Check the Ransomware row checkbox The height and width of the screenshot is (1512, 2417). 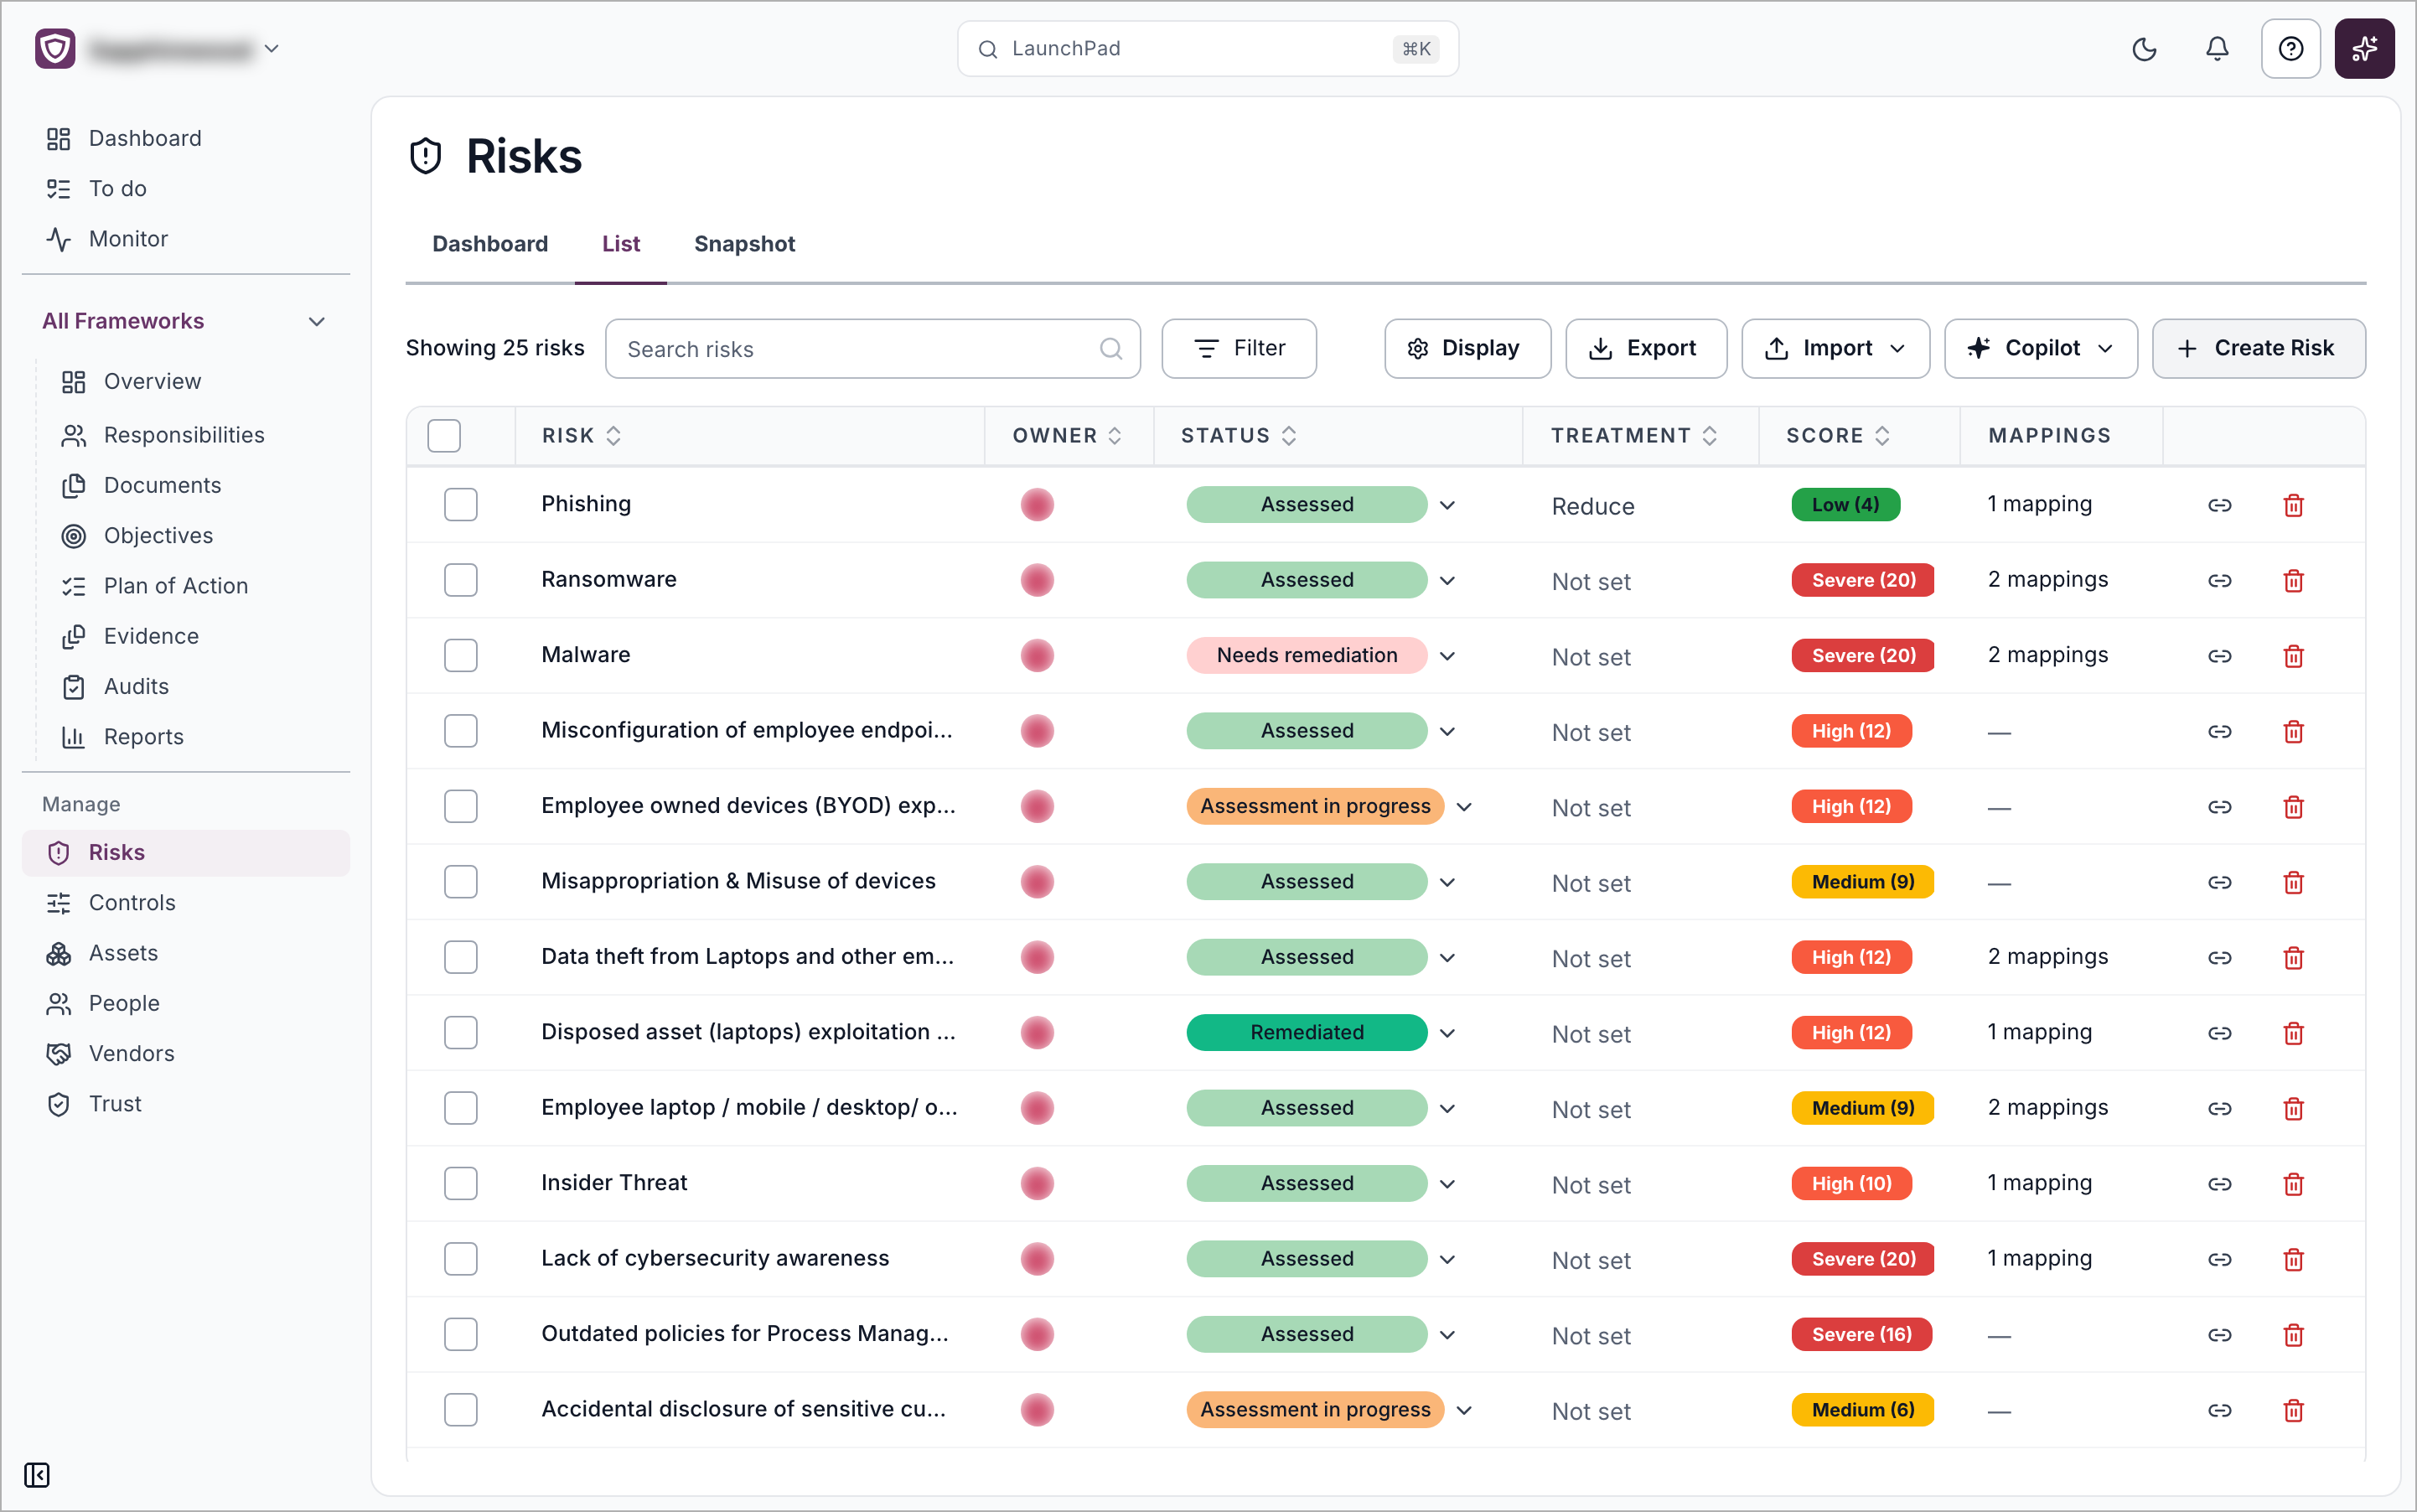[461, 580]
